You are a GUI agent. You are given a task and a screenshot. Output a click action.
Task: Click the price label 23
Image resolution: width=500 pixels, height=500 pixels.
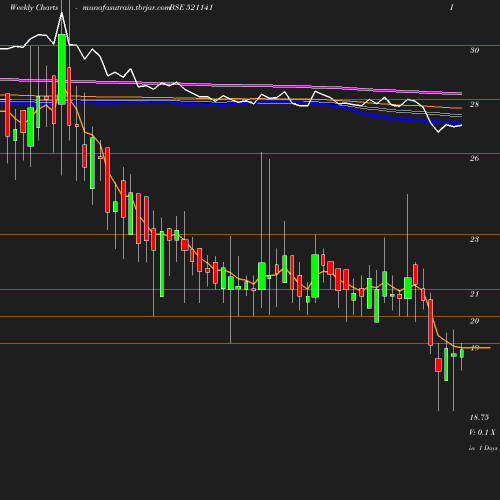[x=474, y=239]
